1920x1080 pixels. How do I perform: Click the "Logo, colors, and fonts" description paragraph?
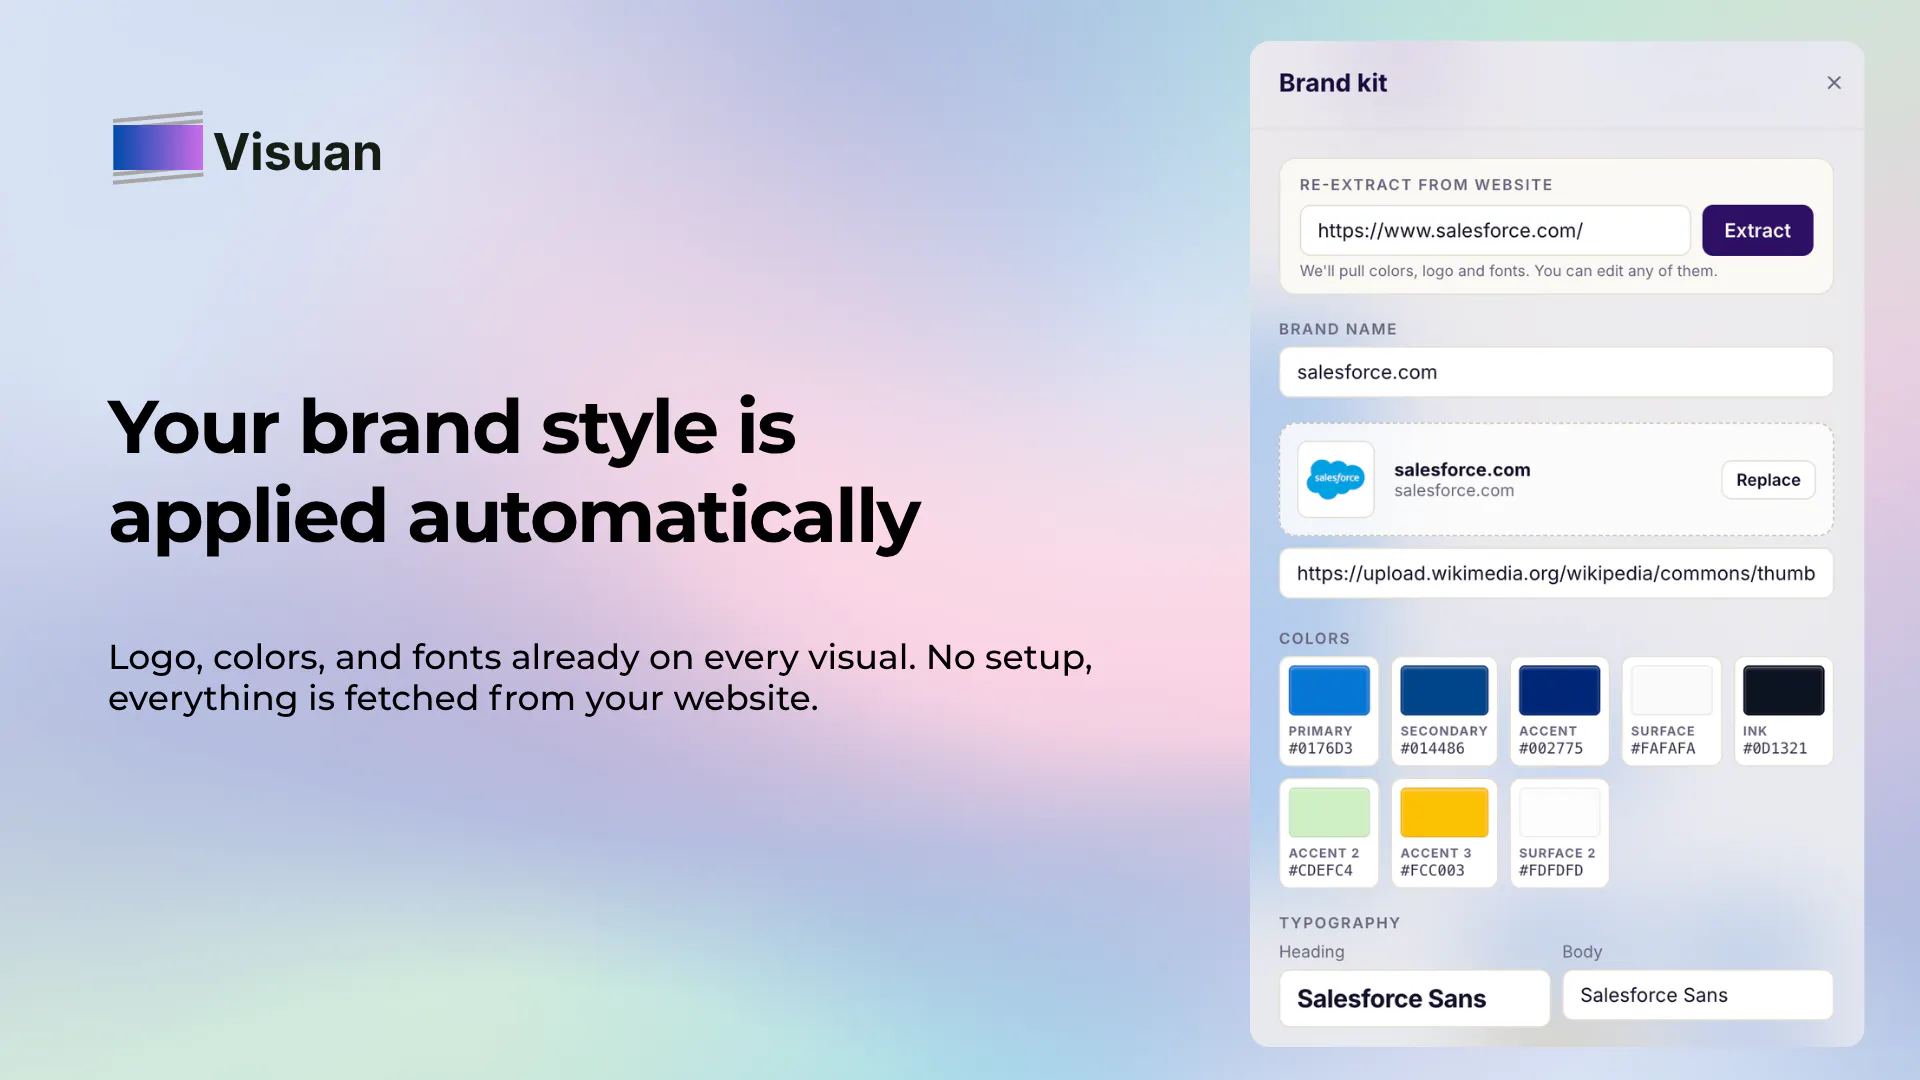600,677
